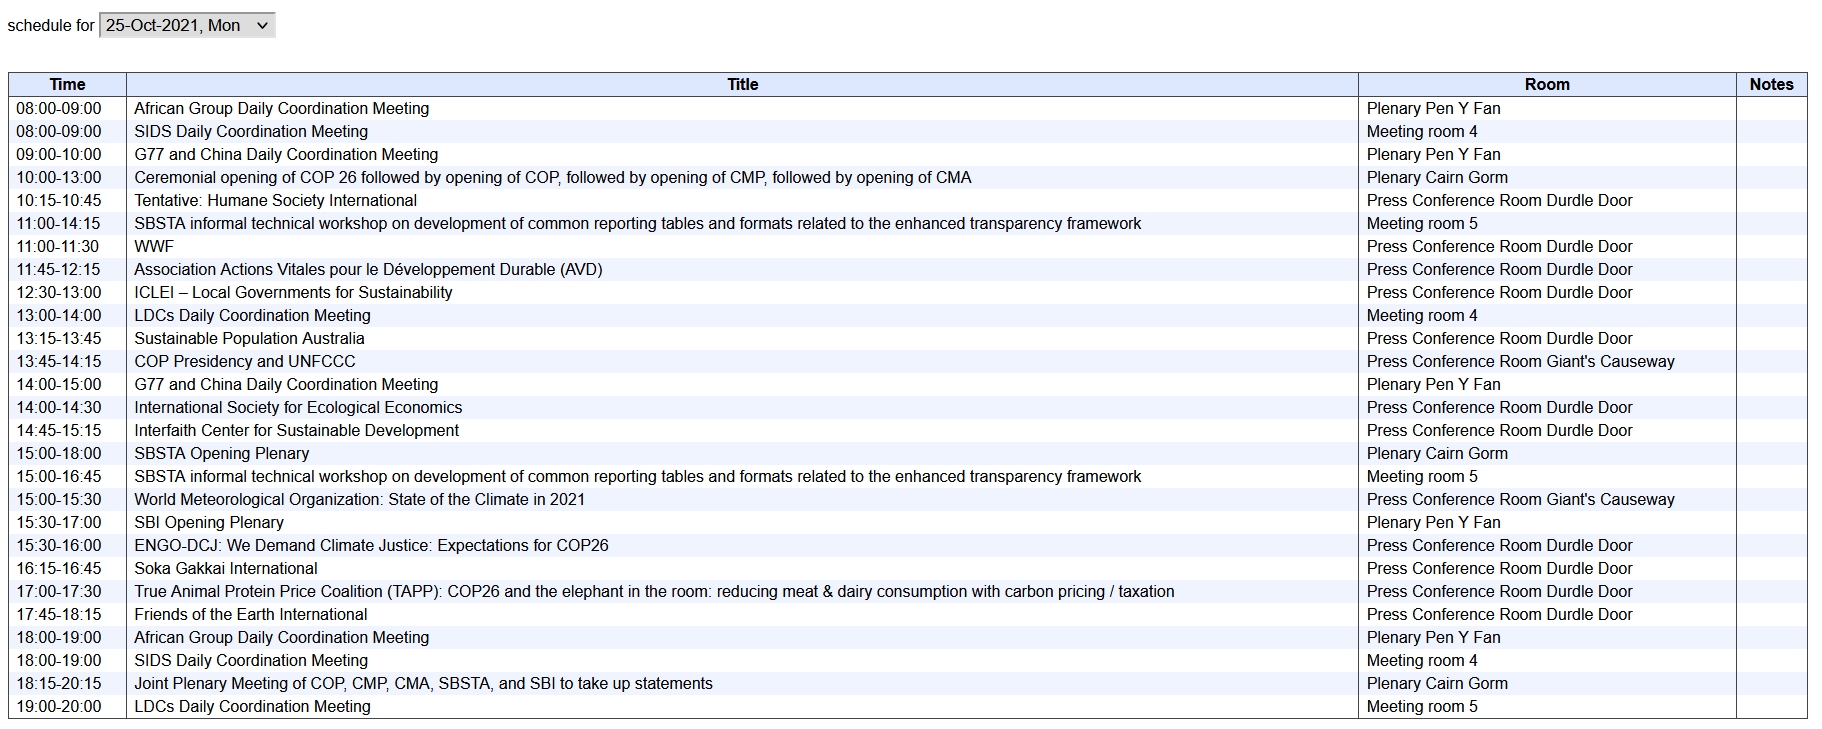Click time cell 15:00-16:45

pyautogui.click(x=59, y=476)
